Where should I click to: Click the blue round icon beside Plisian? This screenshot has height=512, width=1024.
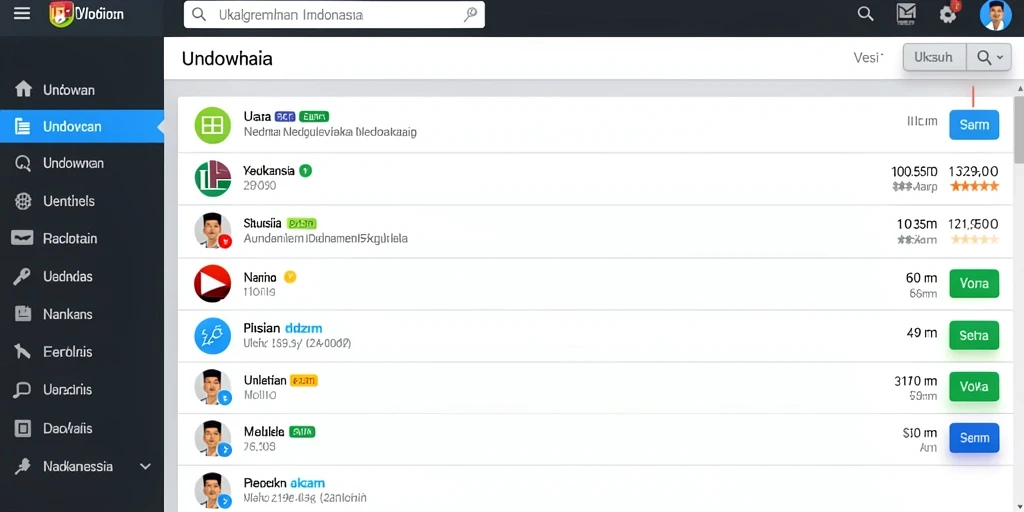[x=213, y=336]
